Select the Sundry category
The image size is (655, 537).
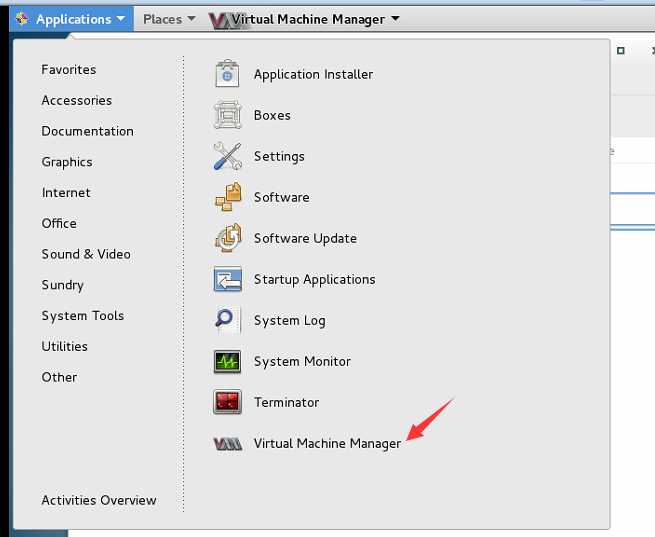(x=63, y=285)
